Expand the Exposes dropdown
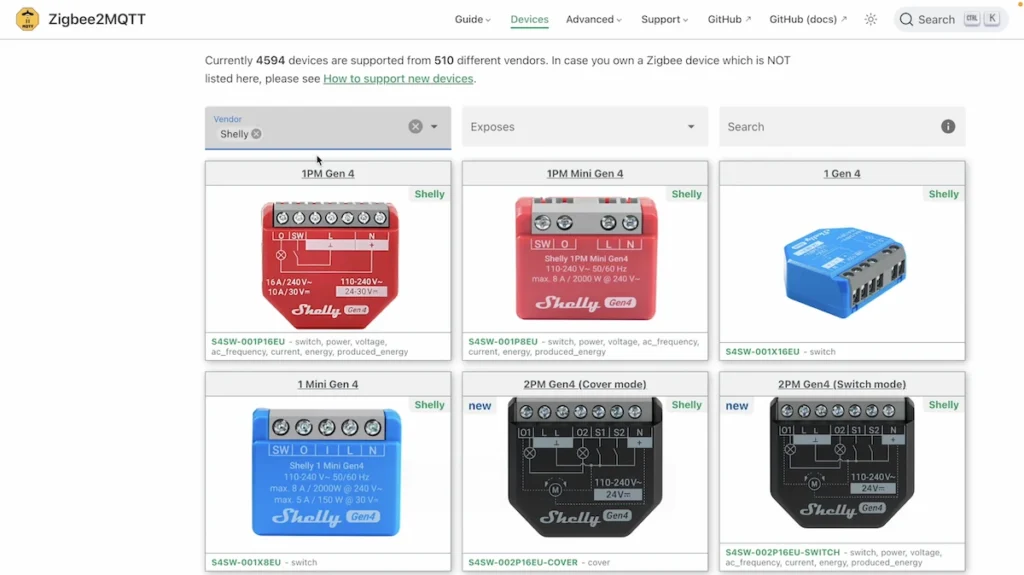The height and width of the screenshot is (575, 1024). click(690, 127)
